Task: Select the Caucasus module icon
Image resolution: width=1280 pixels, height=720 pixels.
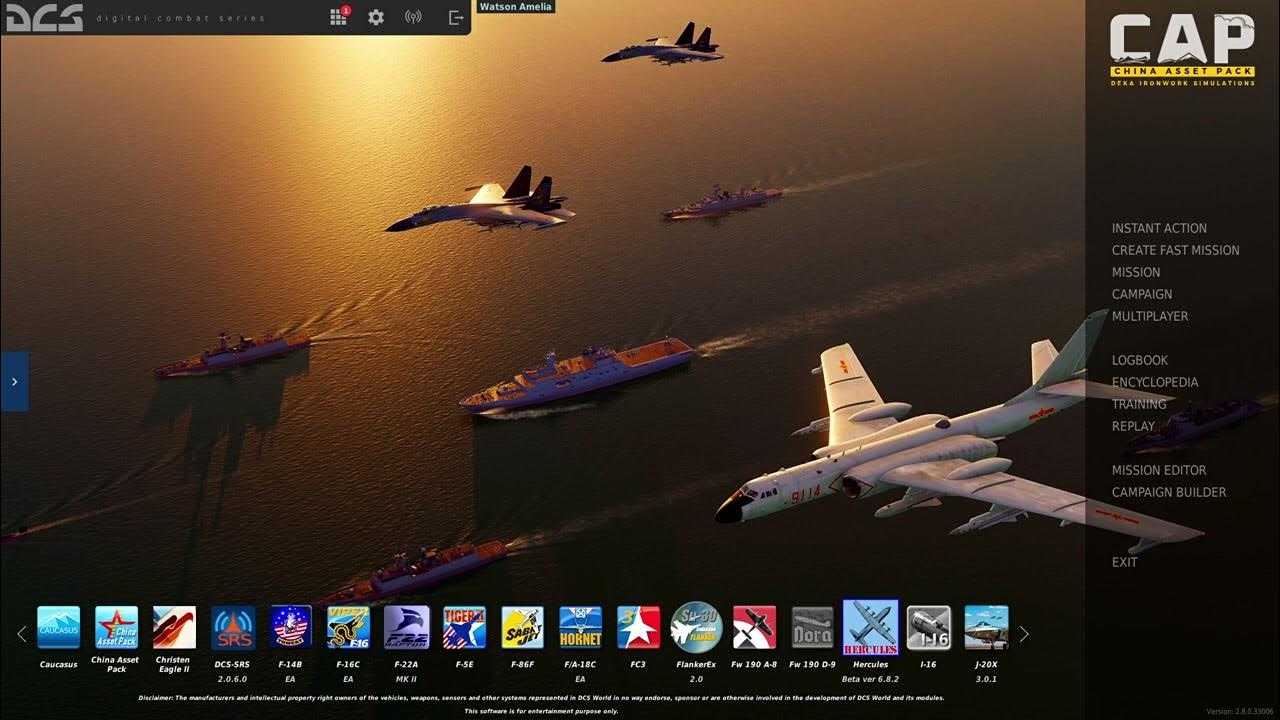Action: coord(58,627)
